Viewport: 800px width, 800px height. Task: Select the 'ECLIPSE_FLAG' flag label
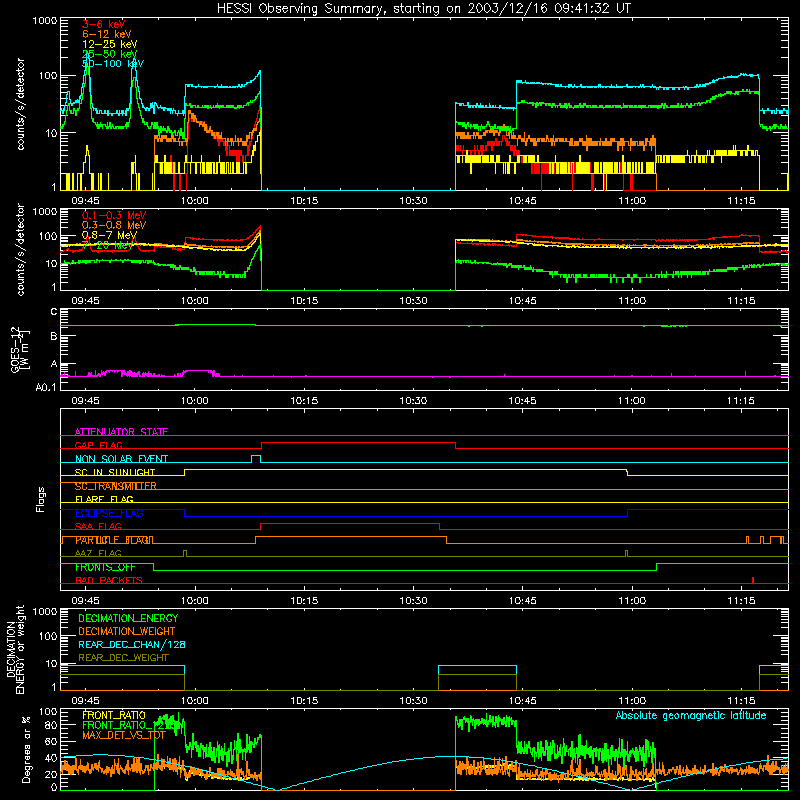[x=109, y=513]
